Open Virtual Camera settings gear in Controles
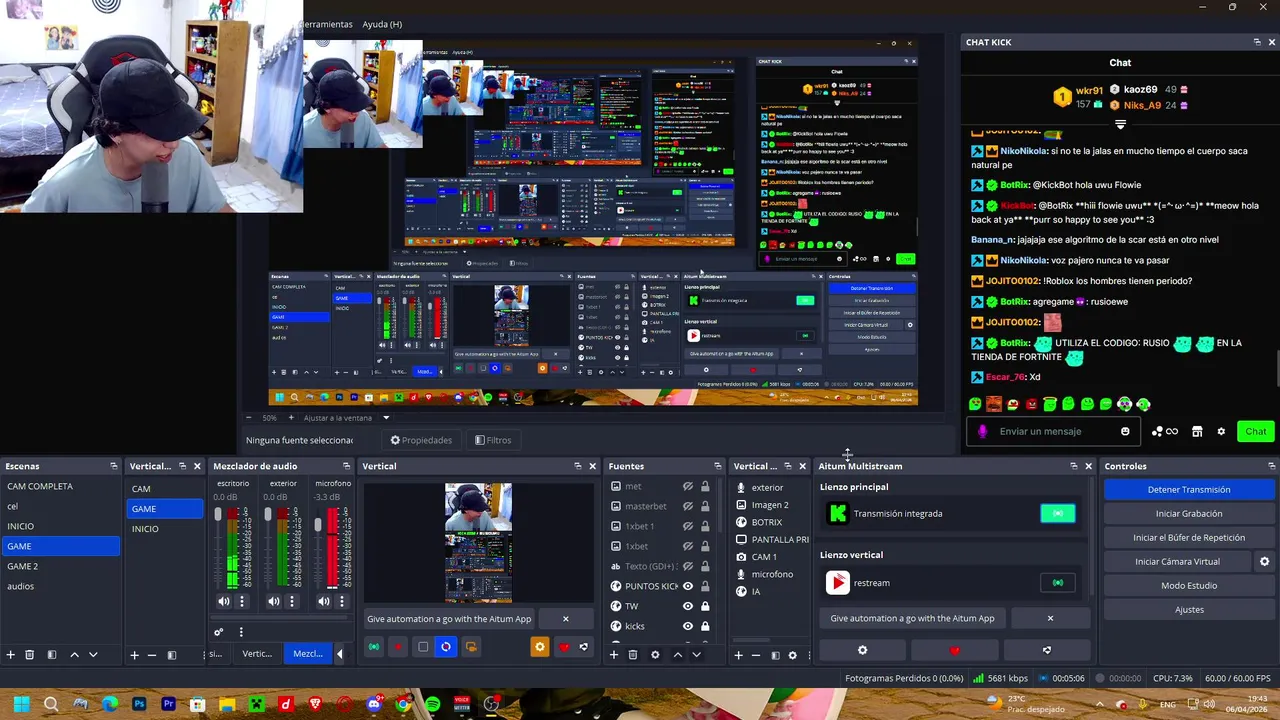Viewport: 1280px width, 720px height. (1264, 562)
